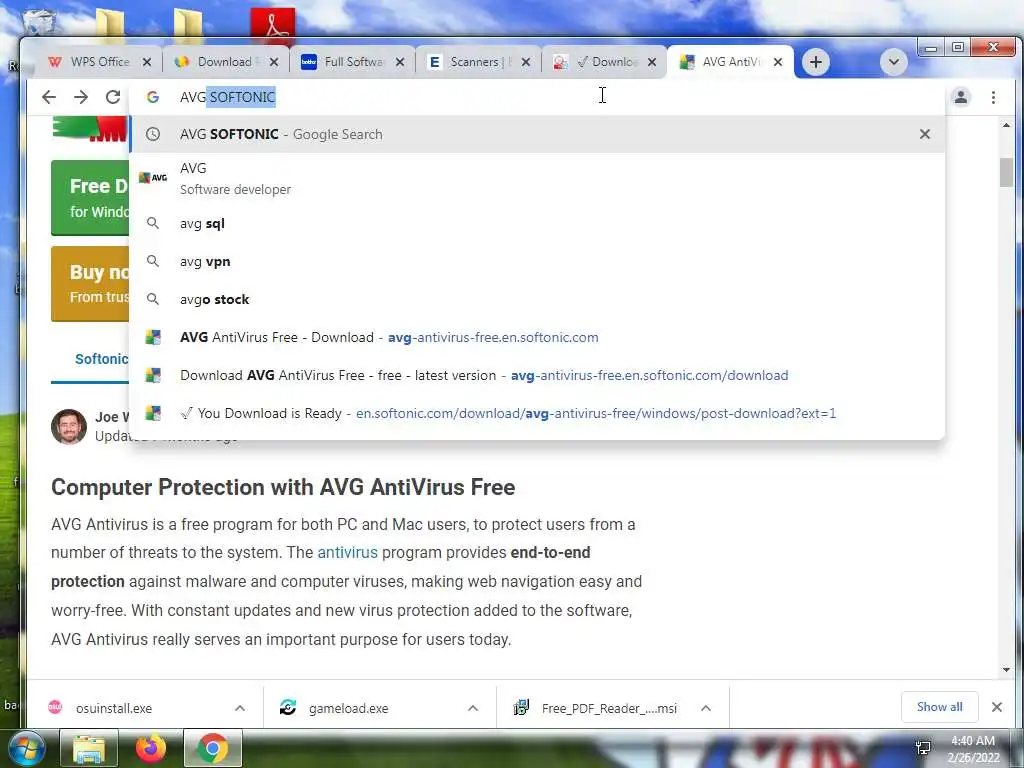
Task: Open a new tab with plus button
Action: (816, 62)
